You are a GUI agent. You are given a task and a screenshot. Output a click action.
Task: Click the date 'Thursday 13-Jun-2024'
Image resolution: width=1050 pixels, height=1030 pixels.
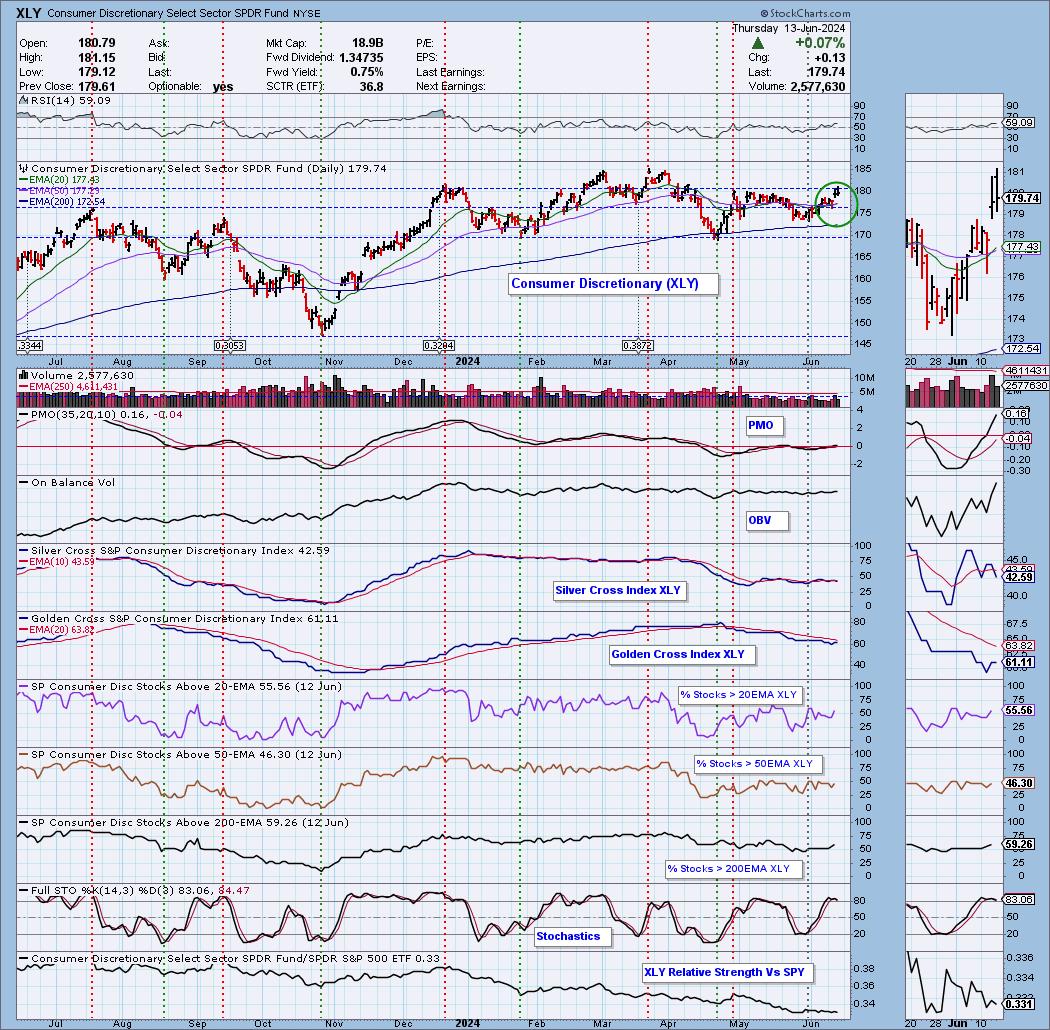click(x=788, y=28)
